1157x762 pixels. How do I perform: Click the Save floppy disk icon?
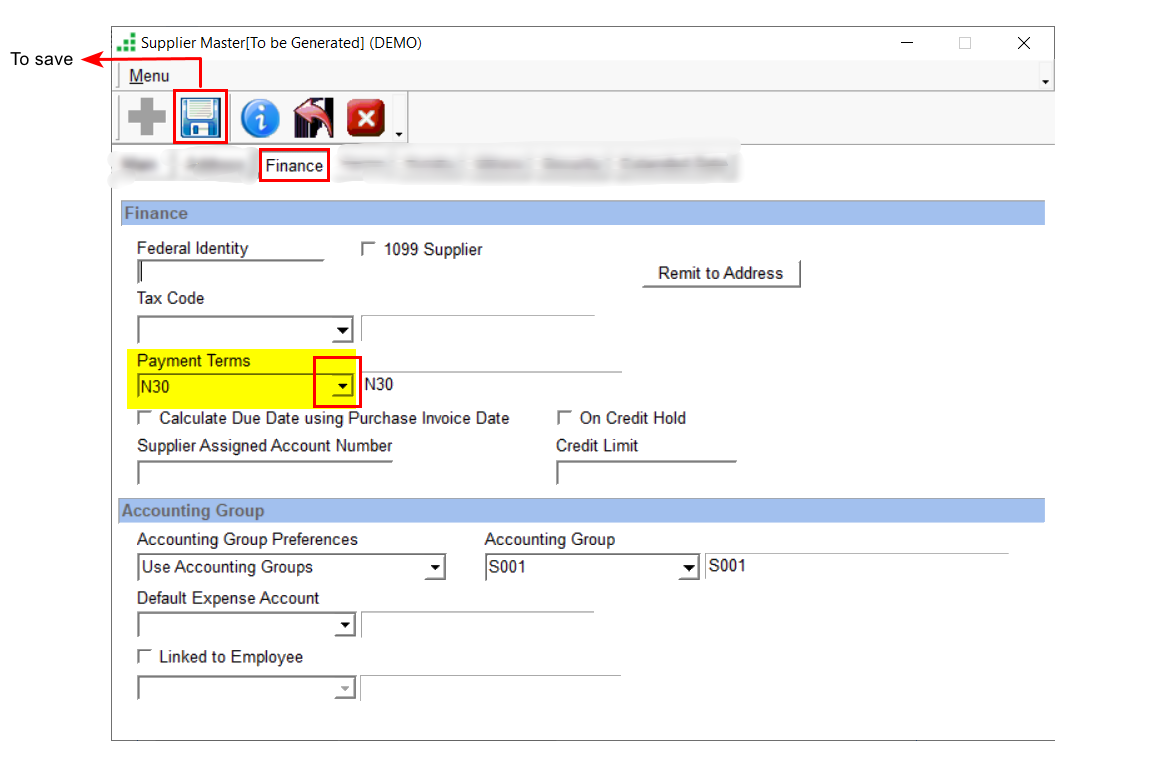click(x=200, y=118)
